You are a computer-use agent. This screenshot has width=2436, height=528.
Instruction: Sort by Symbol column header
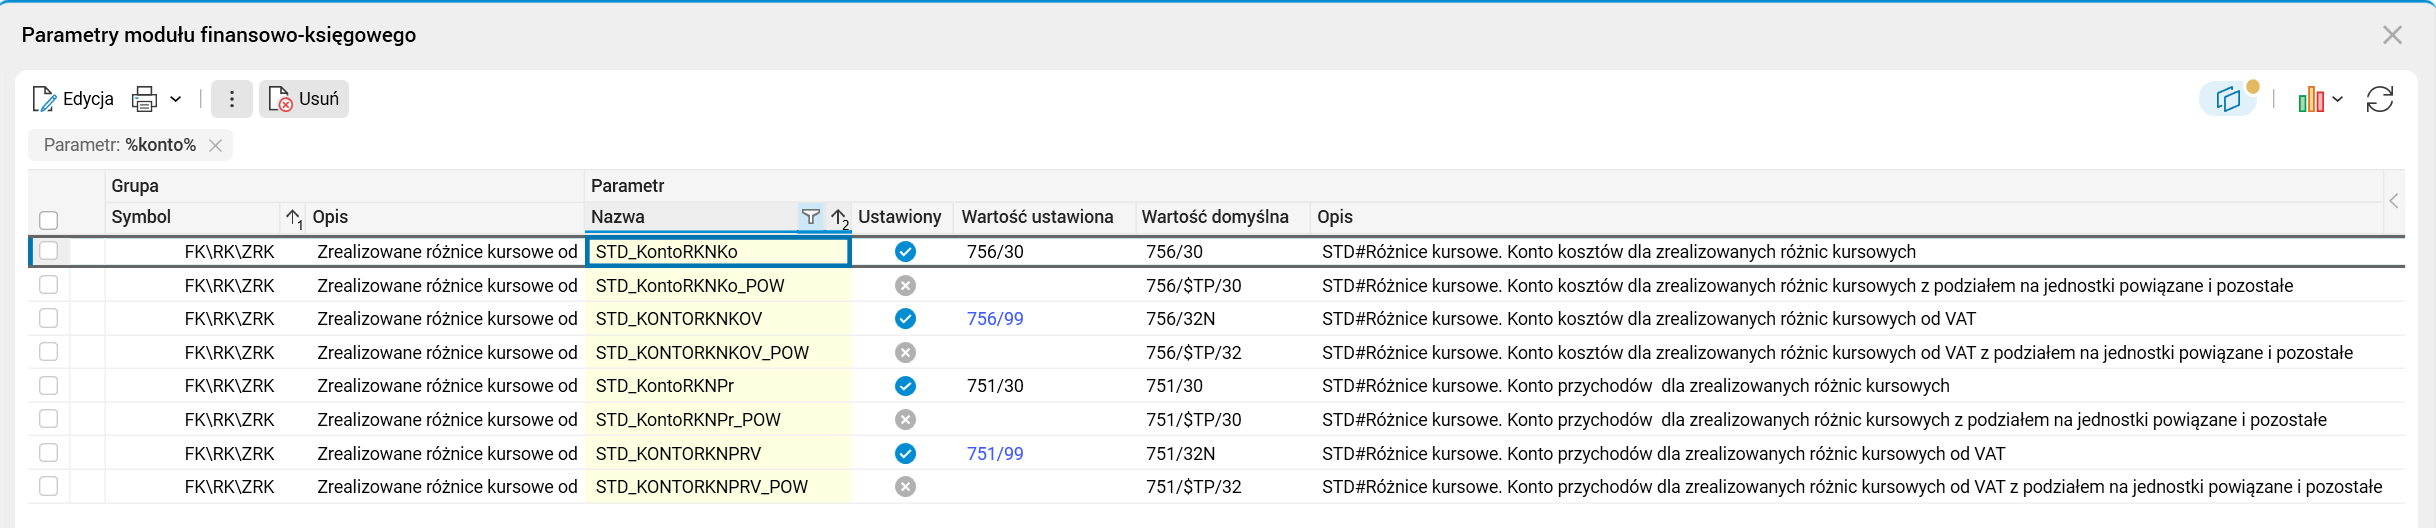(x=142, y=217)
